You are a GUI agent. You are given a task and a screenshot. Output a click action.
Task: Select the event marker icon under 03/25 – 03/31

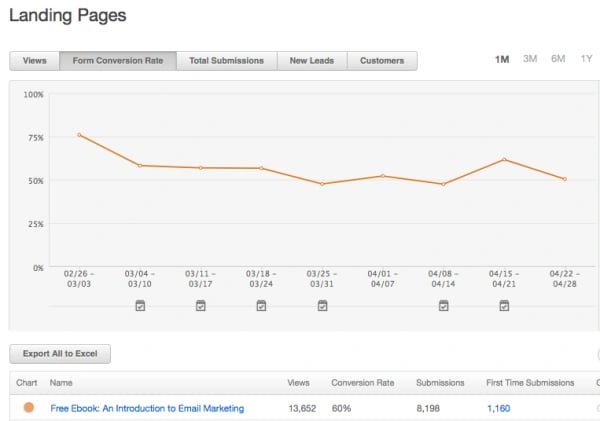pos(322,306)
